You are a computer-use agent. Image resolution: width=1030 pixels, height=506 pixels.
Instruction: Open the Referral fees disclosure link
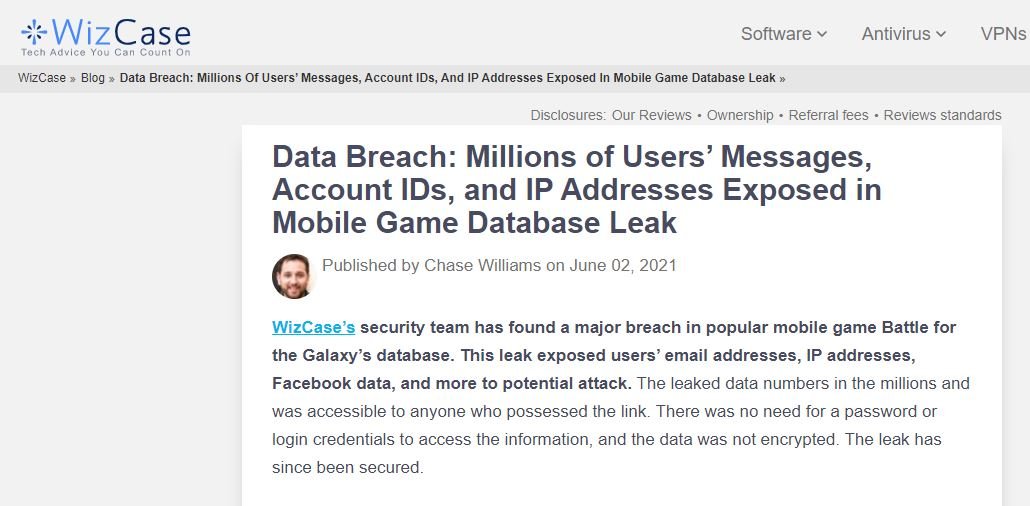pos(828,115)
